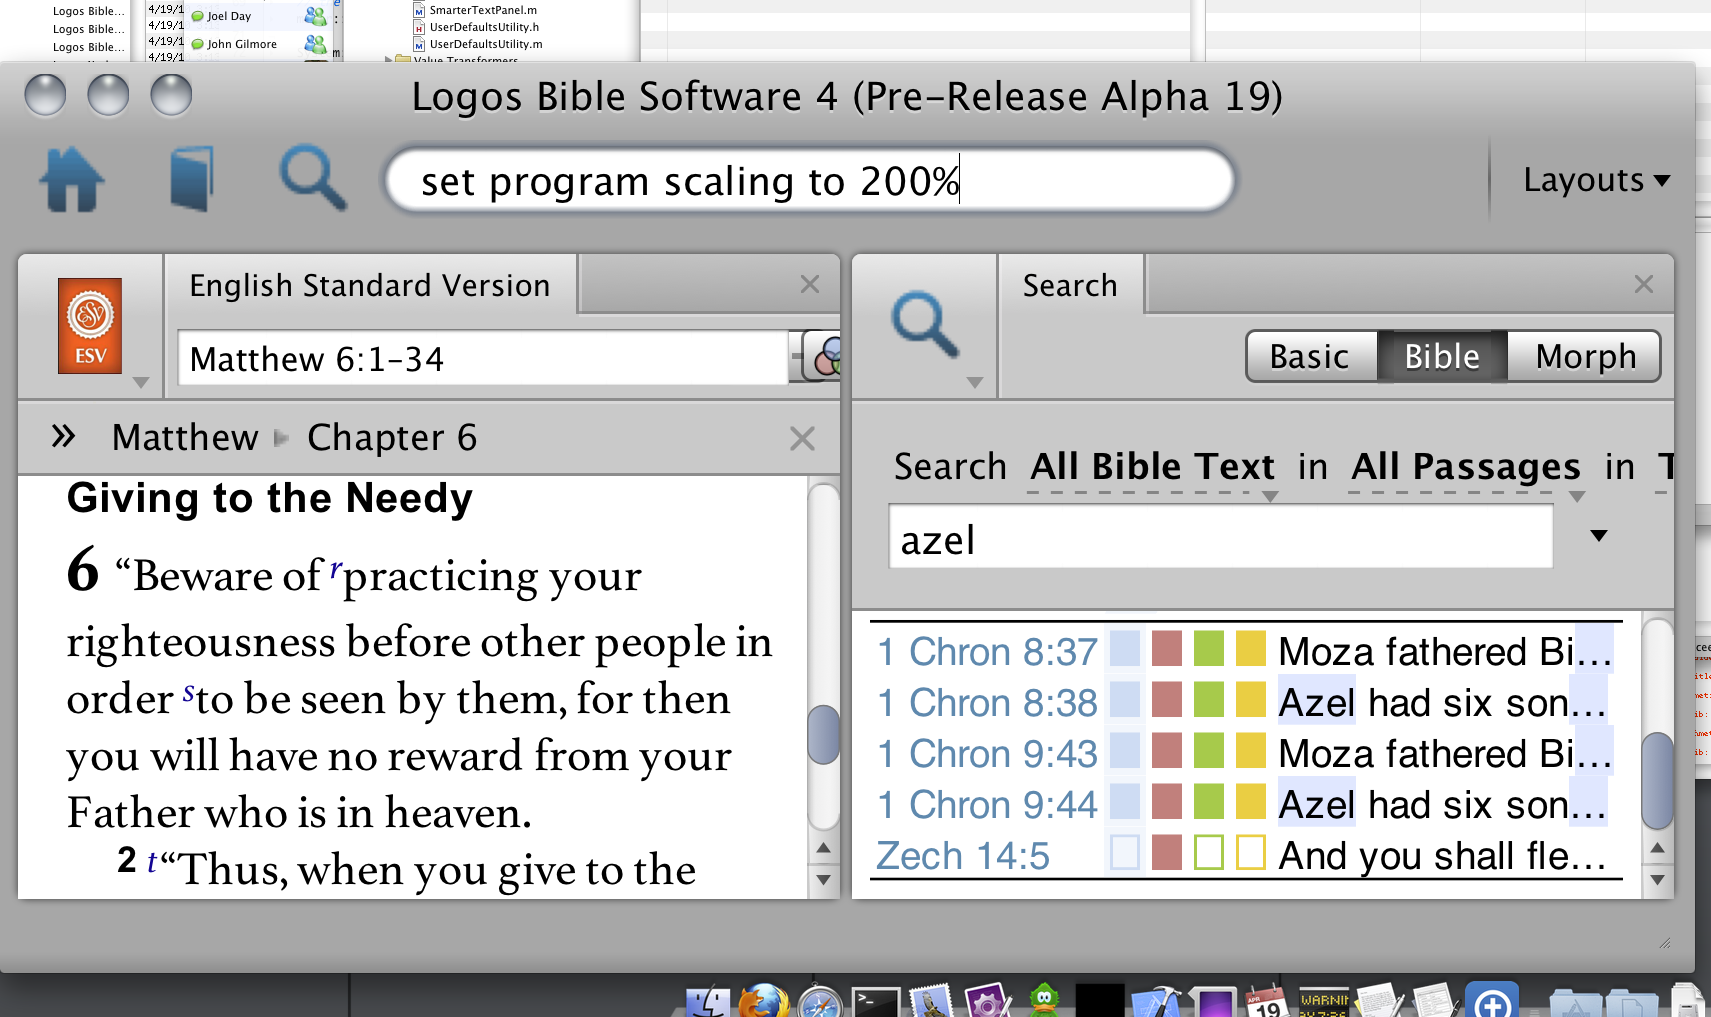Open Adium green duck in the Dock
1711x1017 pixels.
click(x=1044, y=1001)
